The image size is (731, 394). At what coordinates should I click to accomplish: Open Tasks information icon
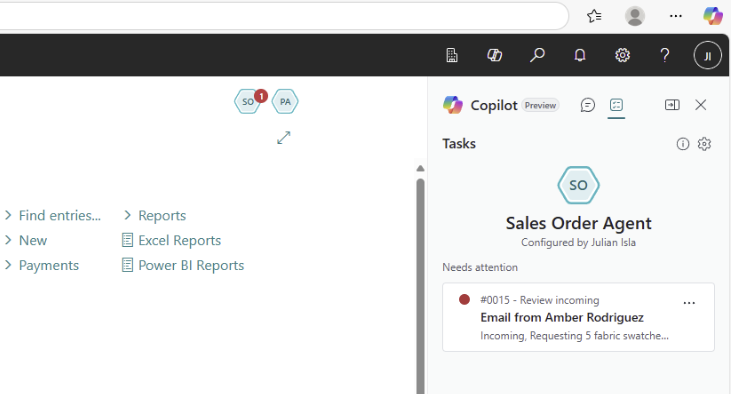point(683,144)
